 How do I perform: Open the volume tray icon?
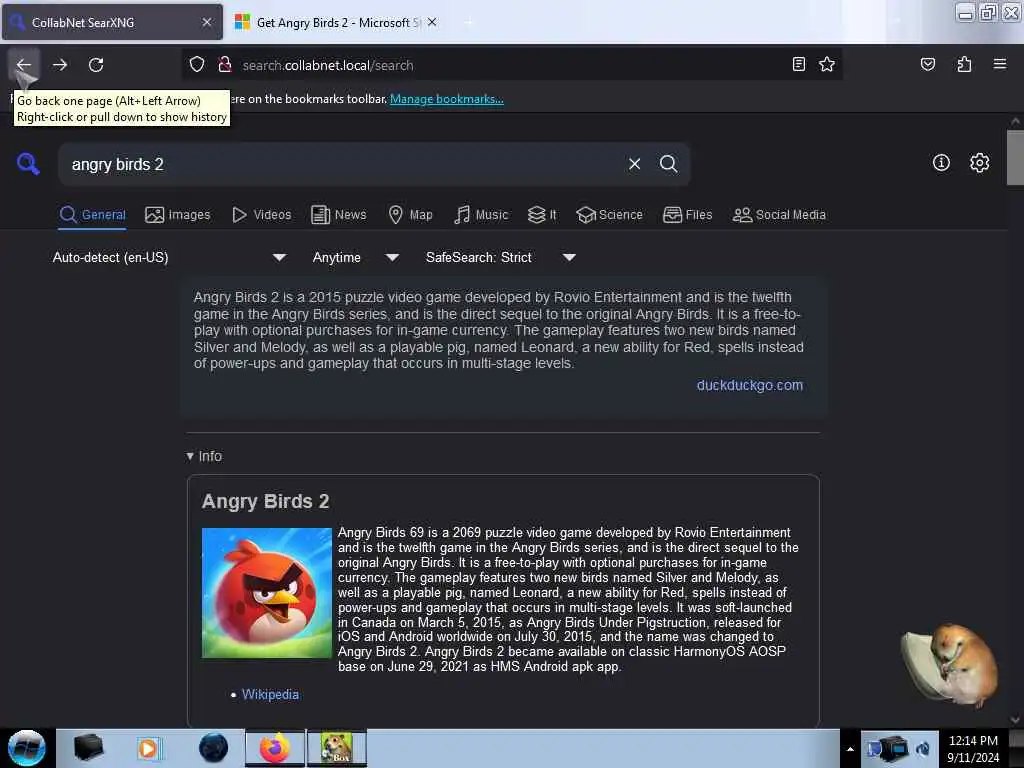coord(923,748)
